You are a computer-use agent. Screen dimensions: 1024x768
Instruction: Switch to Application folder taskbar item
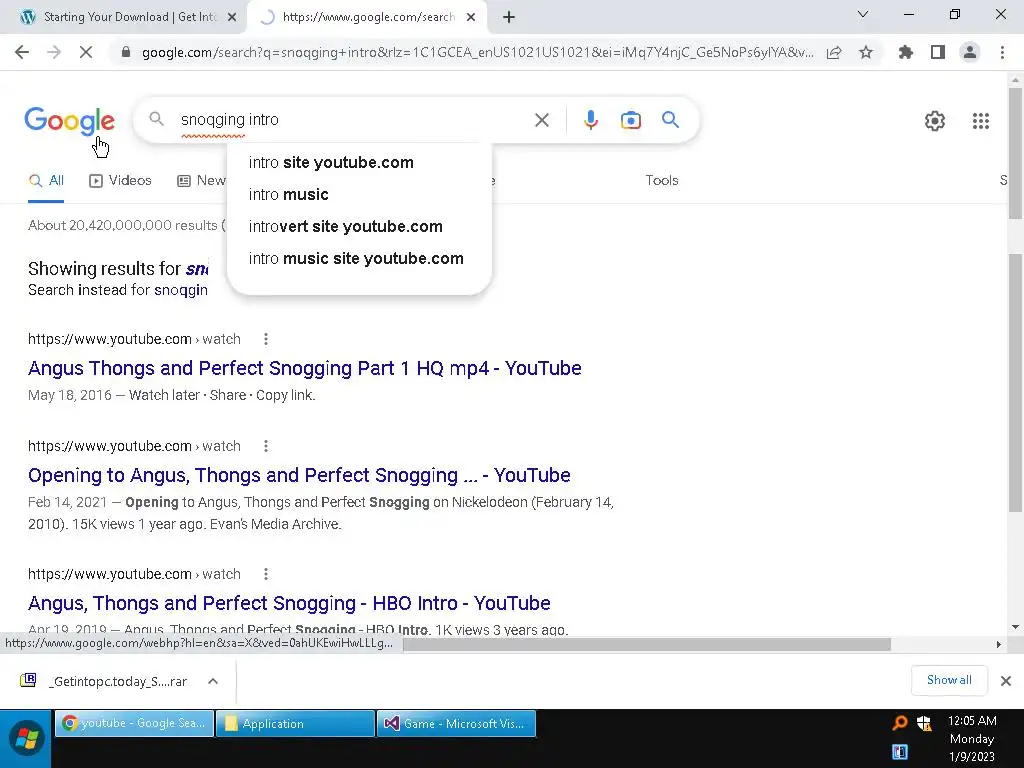(x=295, y=724)
